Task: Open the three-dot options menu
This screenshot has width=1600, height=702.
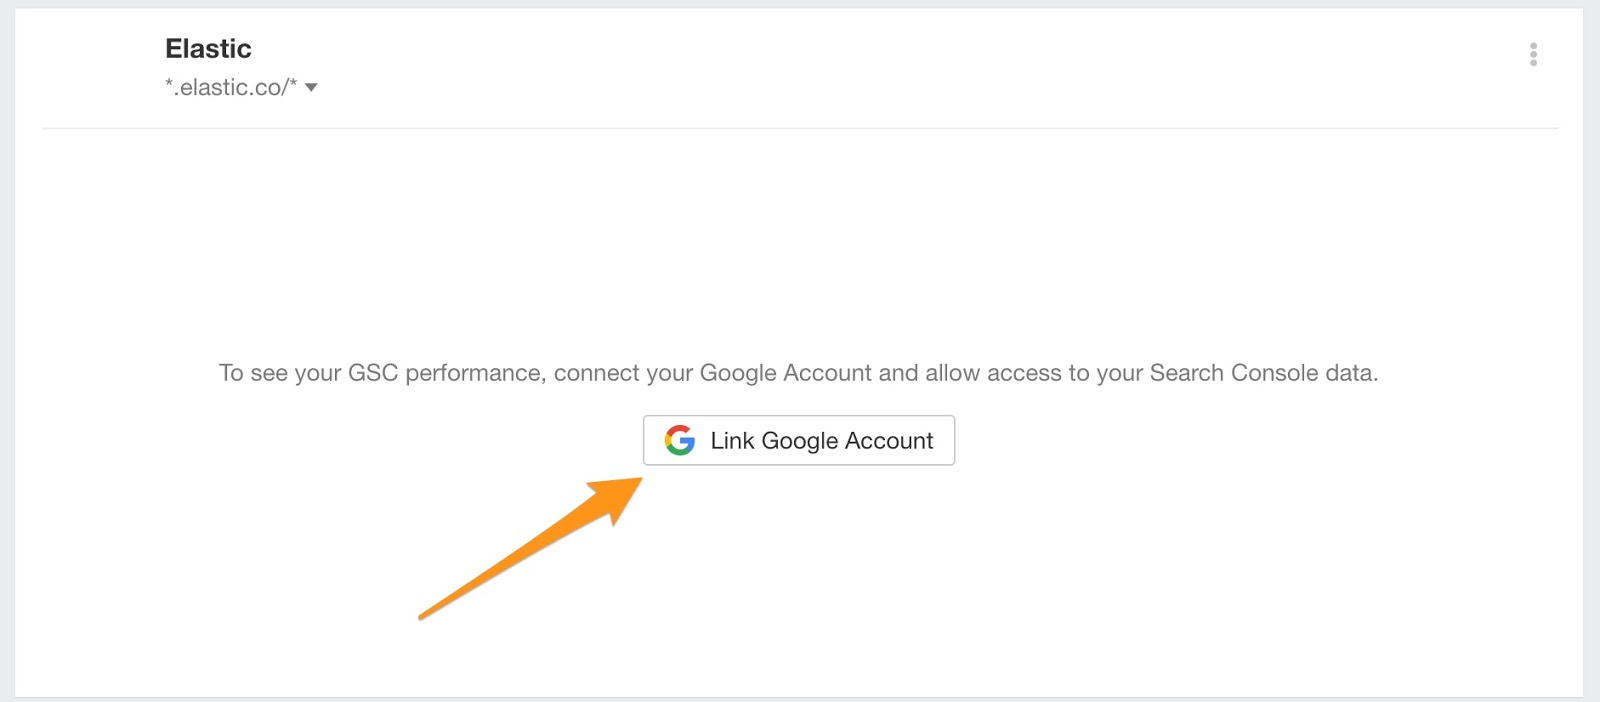Action: [1533, 54]
